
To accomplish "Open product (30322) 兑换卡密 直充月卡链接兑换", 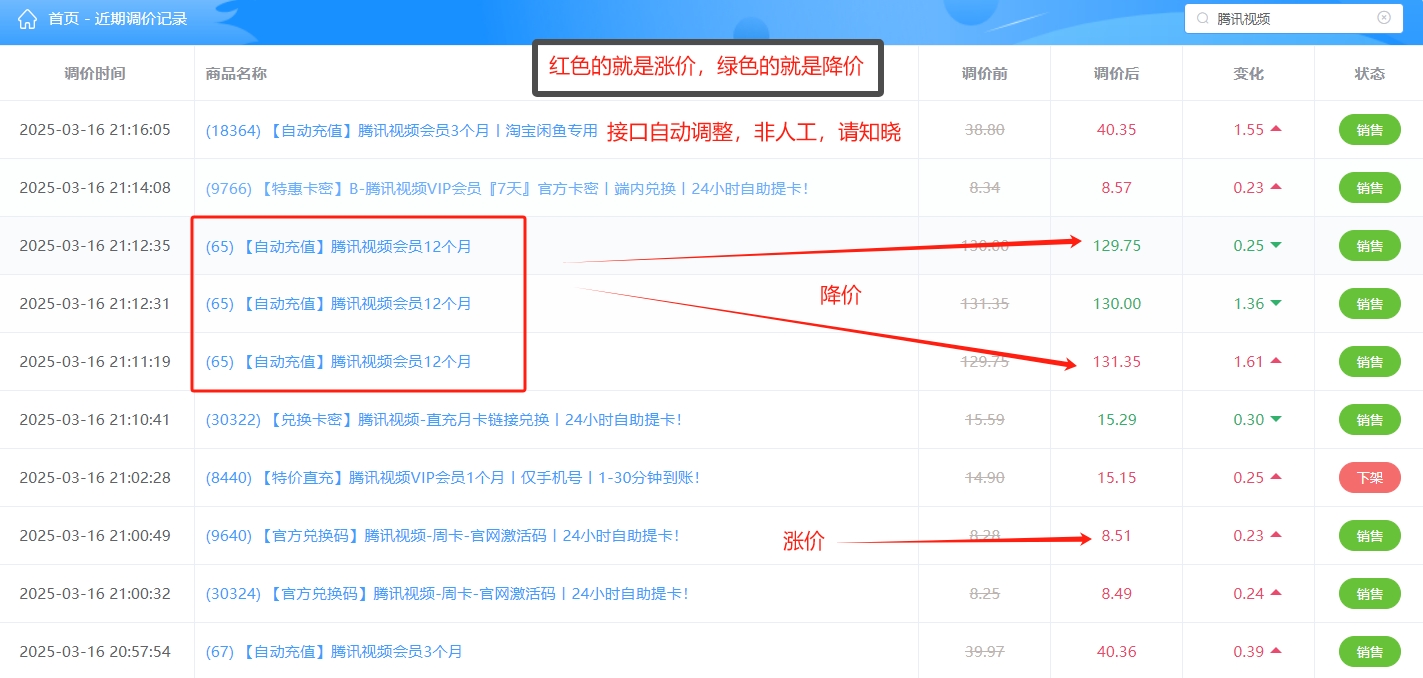I will coord(443,420).
